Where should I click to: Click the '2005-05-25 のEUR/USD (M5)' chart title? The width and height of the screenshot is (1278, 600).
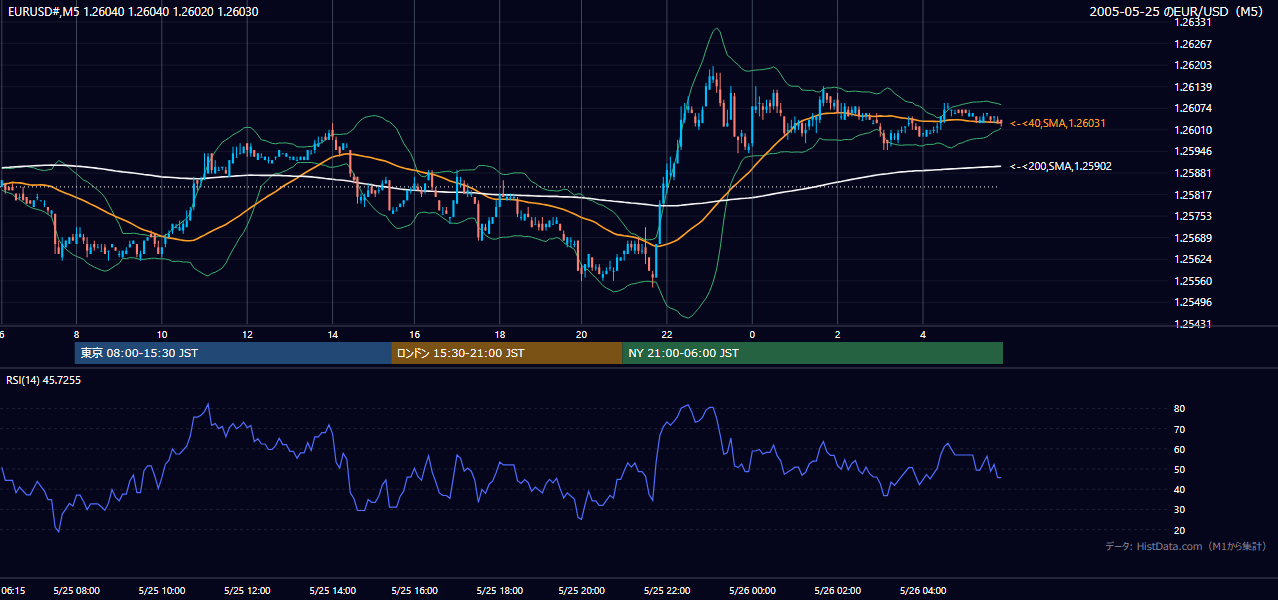click(1178, 12)
